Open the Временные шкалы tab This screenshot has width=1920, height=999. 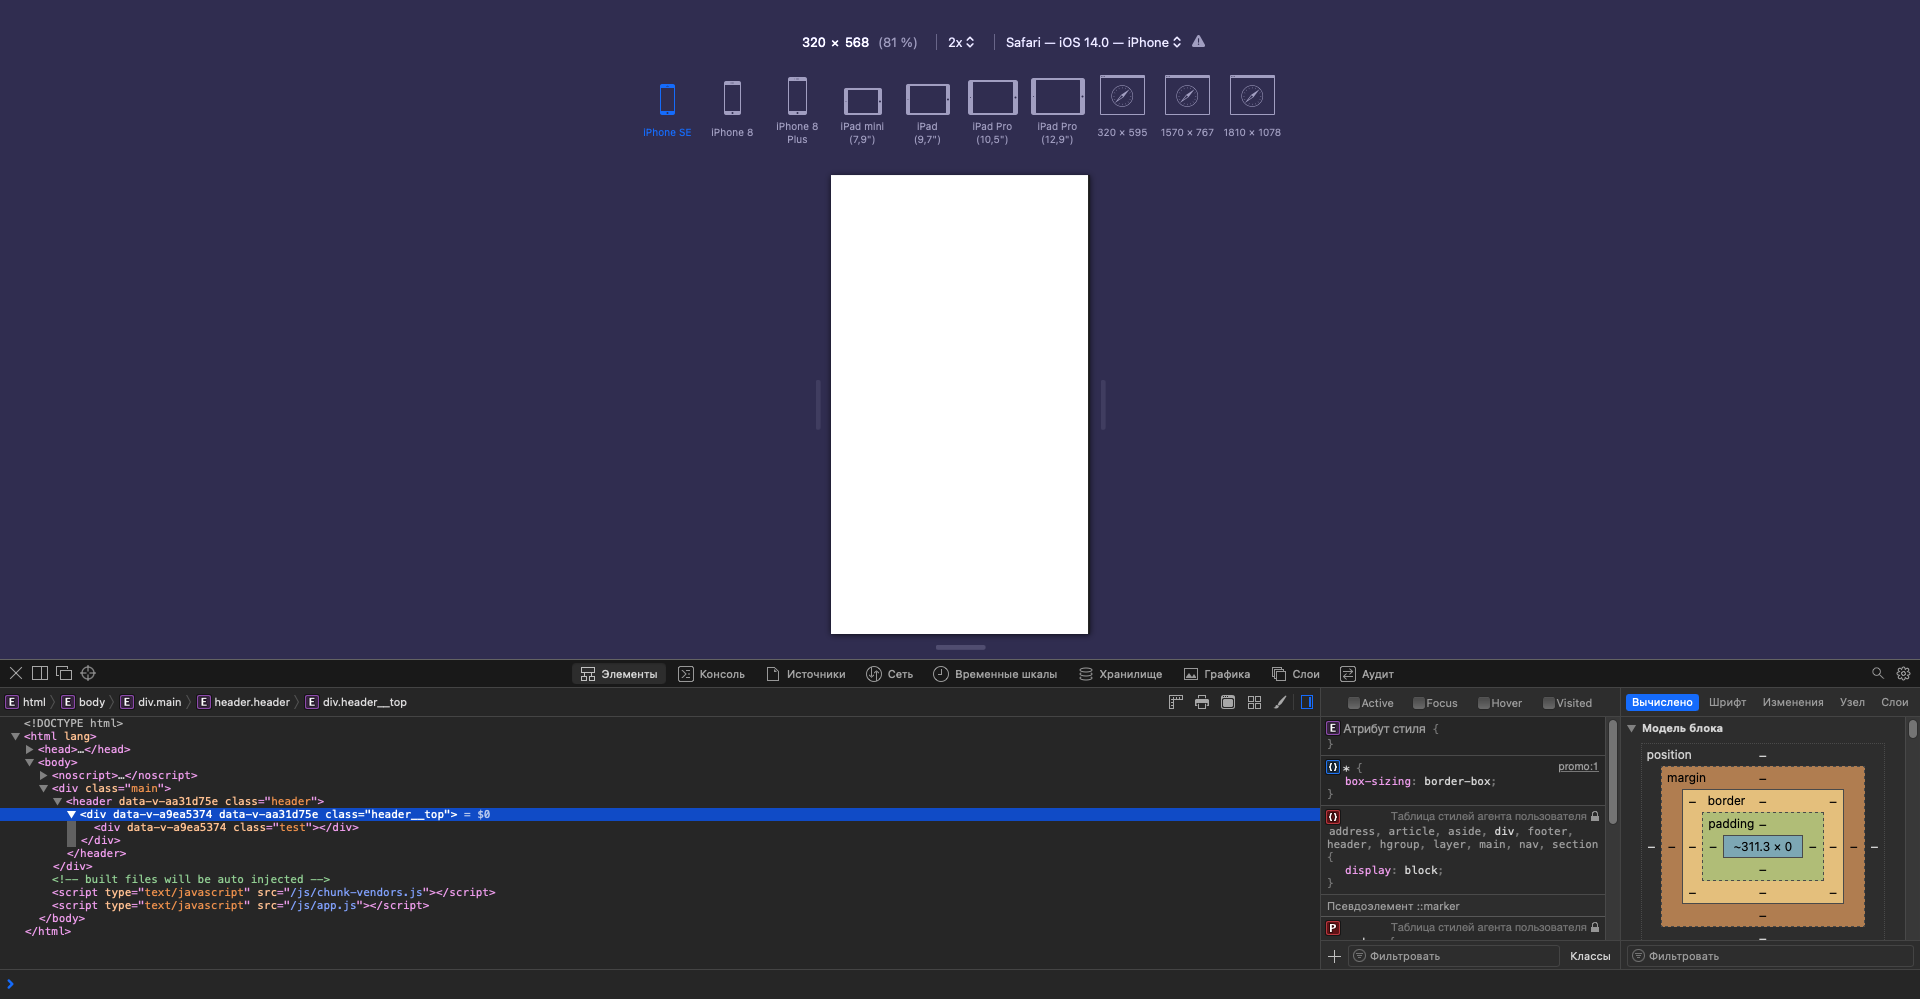pos(995,674)
